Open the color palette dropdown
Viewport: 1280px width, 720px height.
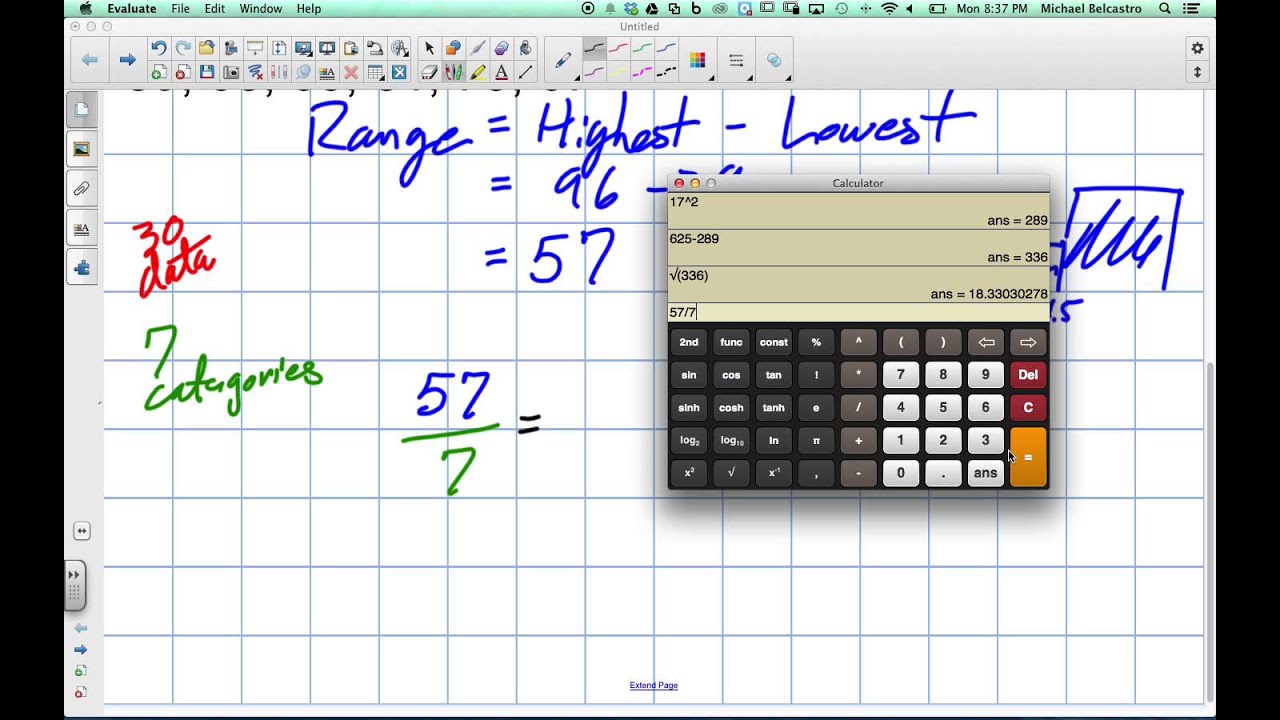697,60
